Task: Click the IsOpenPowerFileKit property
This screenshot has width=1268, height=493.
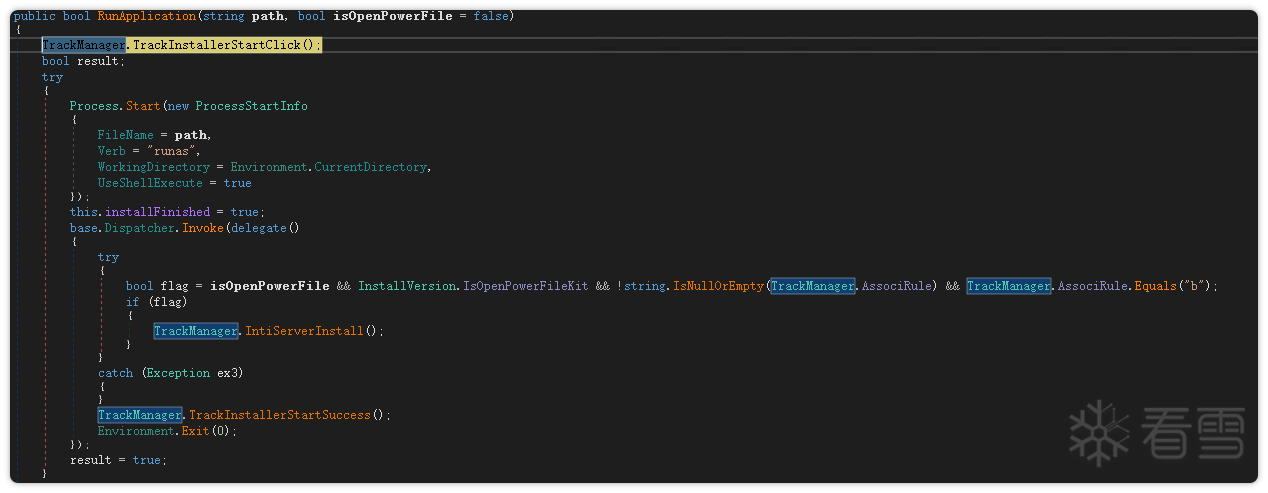Action: click(x=525, y=286)
